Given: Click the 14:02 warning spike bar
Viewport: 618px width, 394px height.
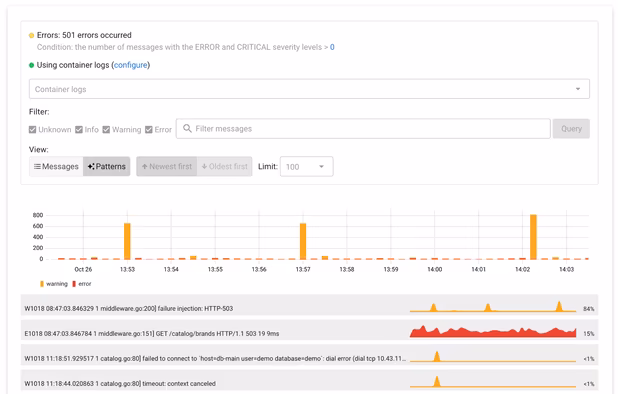Looking at the screenshot, I should point(533,237).
